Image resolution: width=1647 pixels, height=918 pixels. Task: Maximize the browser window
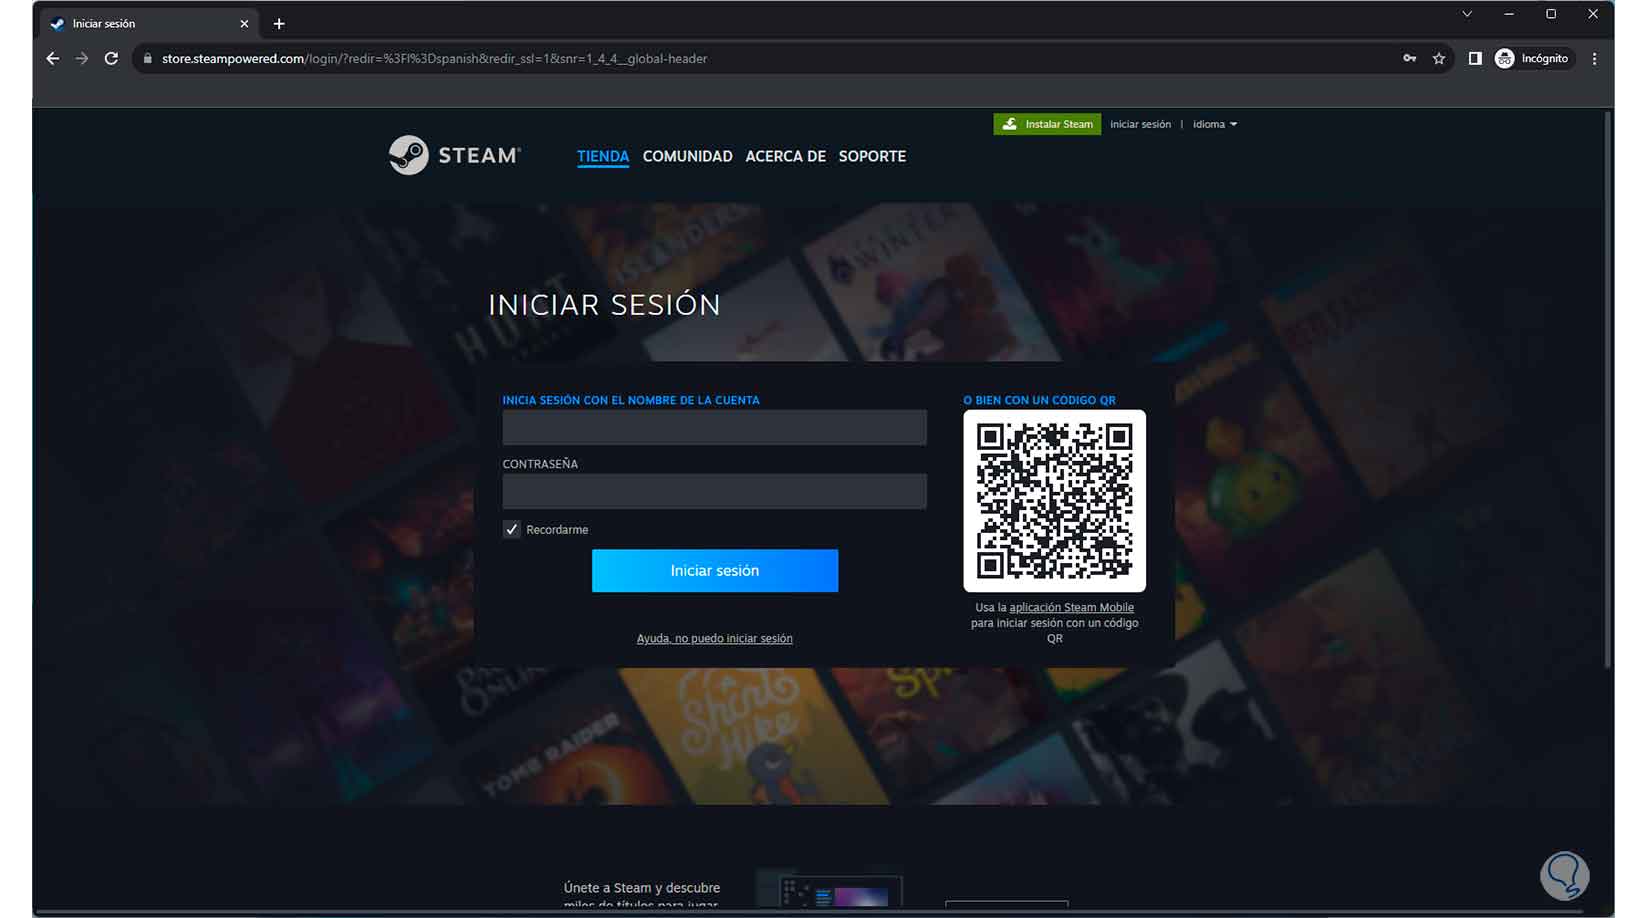pos(1551,14)
